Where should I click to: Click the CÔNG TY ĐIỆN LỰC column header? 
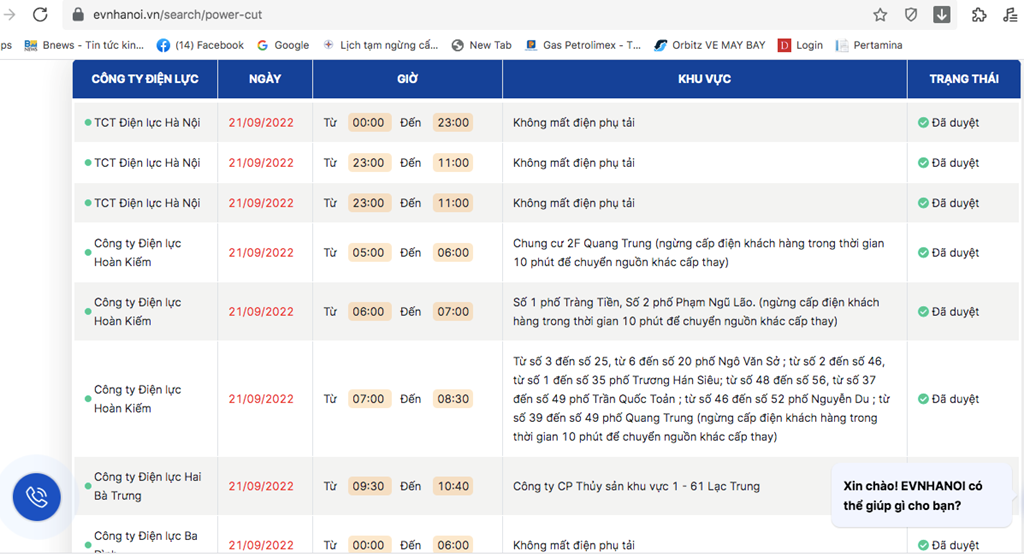tap(145, 79)
